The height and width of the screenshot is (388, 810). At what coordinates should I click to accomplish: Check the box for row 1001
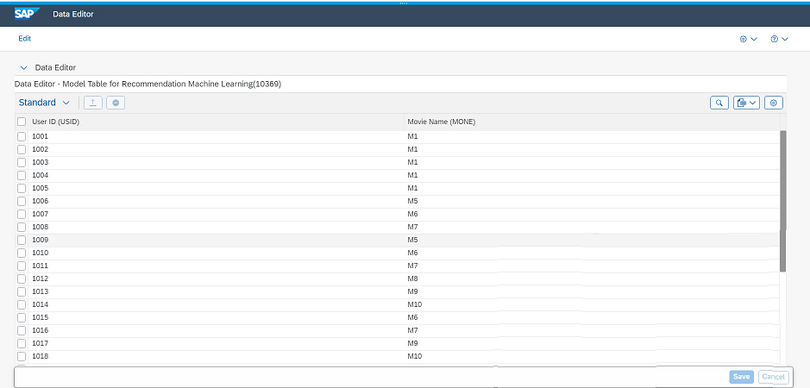[22, 136]
